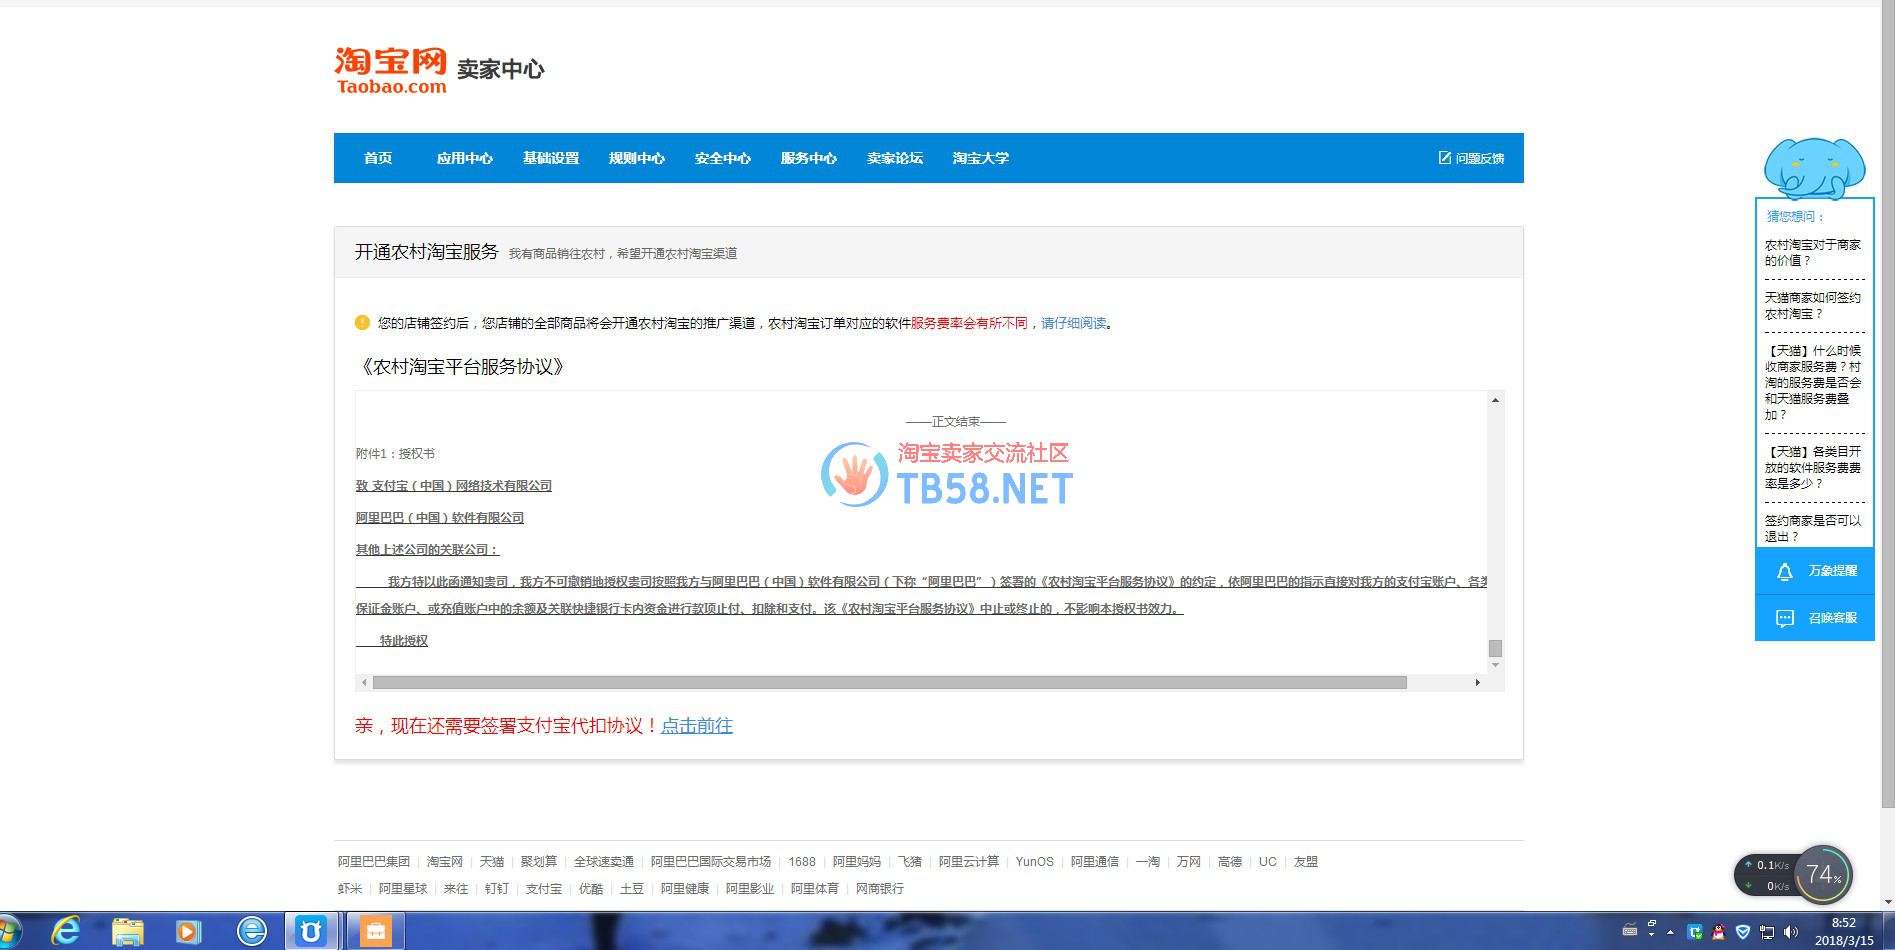Click the 74% memory accelerator ball
Viewport: 1895px width, 950px height.
[1823, 875]
